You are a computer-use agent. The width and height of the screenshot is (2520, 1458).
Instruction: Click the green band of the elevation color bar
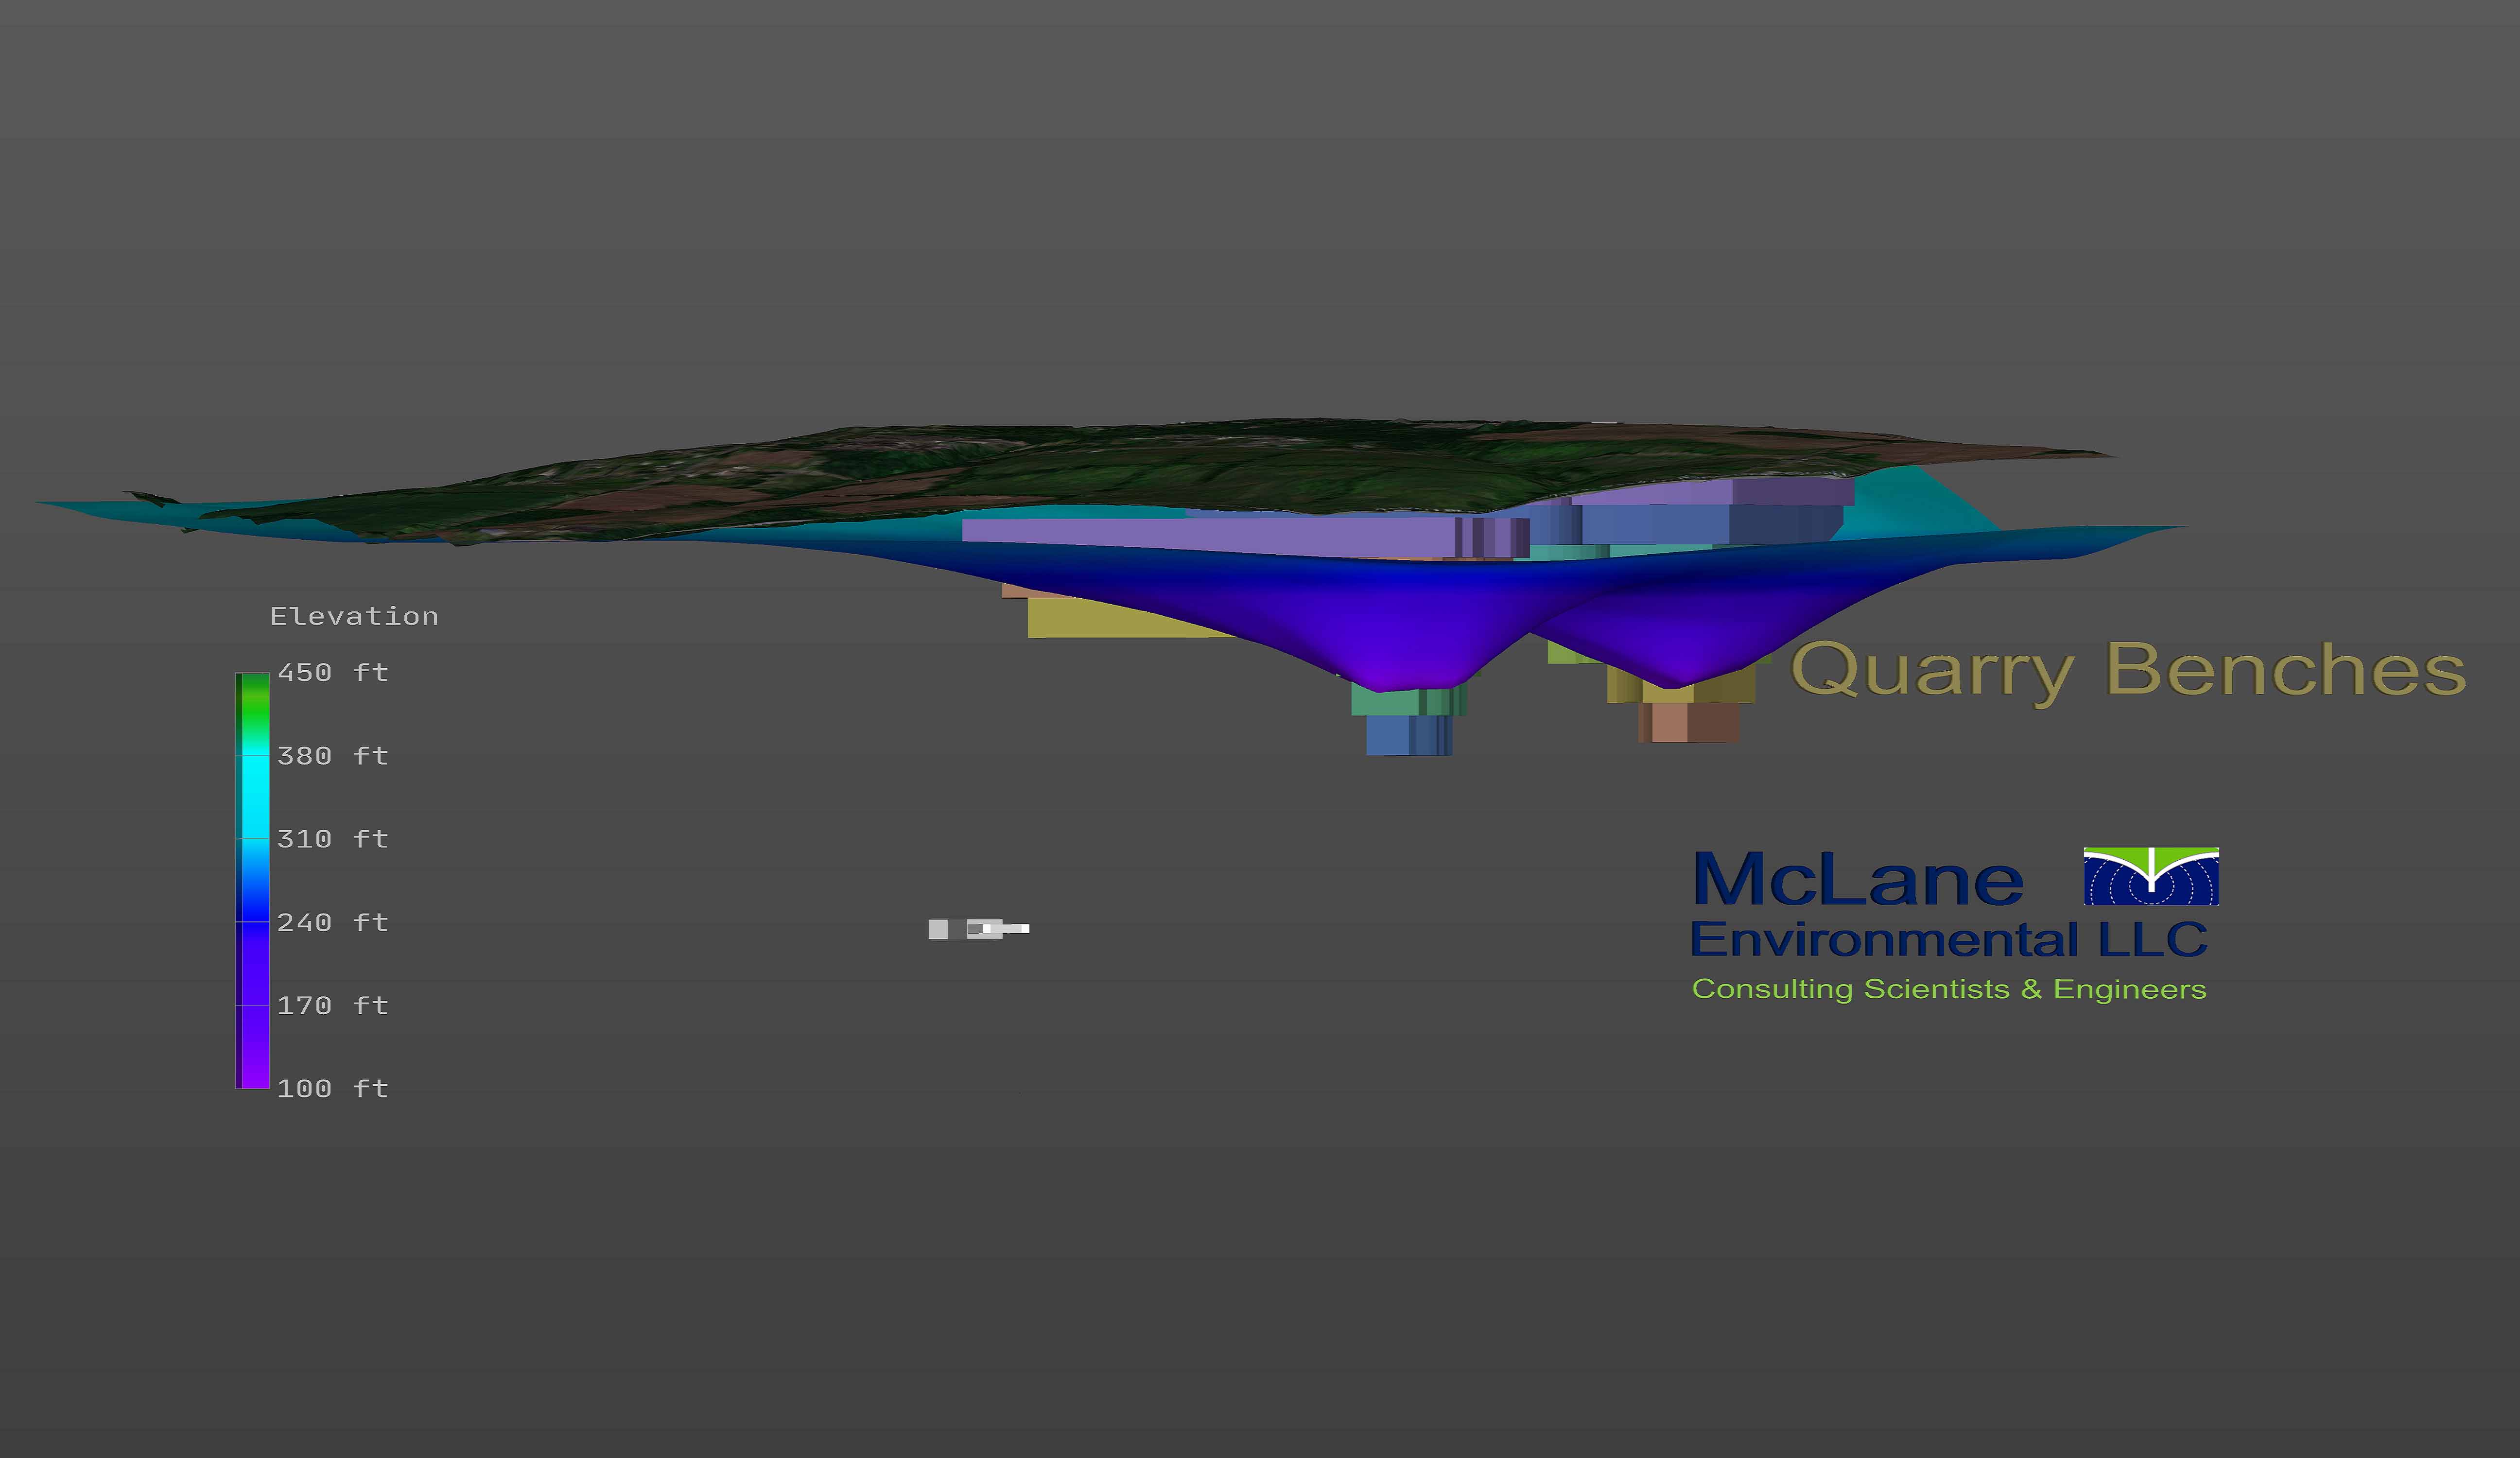point(253,705)
